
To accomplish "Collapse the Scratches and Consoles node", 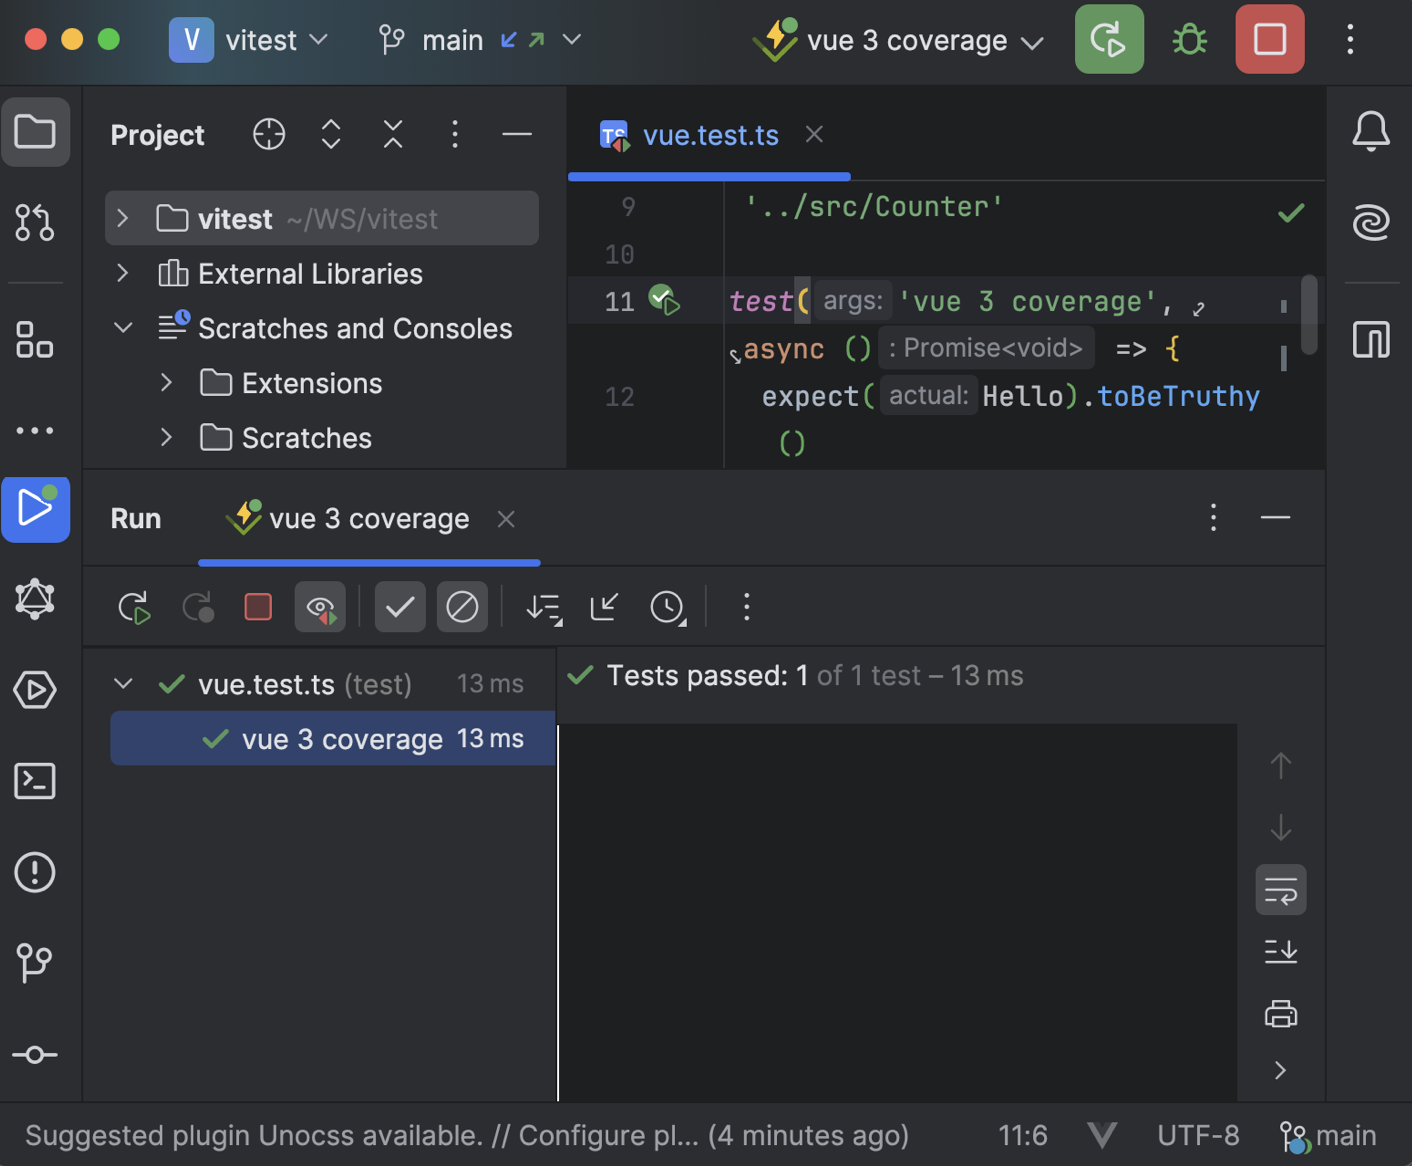I will coord(122,327).
